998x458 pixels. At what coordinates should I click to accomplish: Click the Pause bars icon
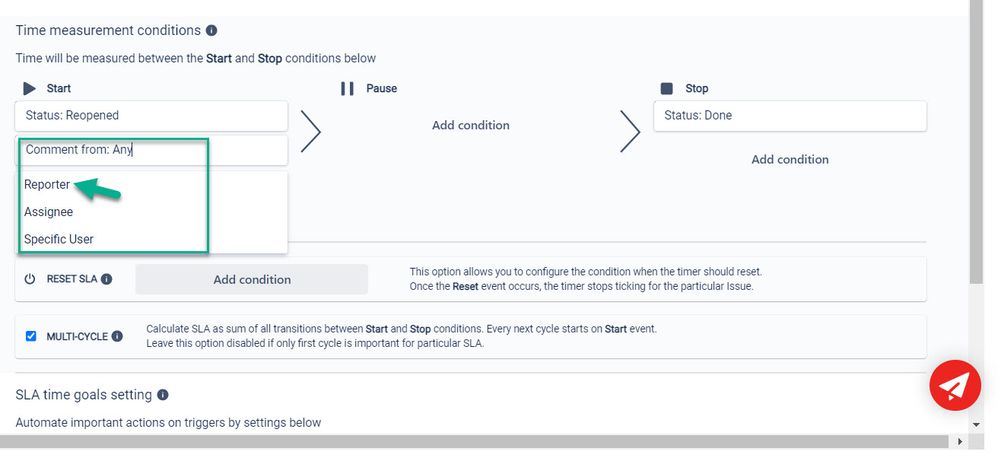pos(347,89)
